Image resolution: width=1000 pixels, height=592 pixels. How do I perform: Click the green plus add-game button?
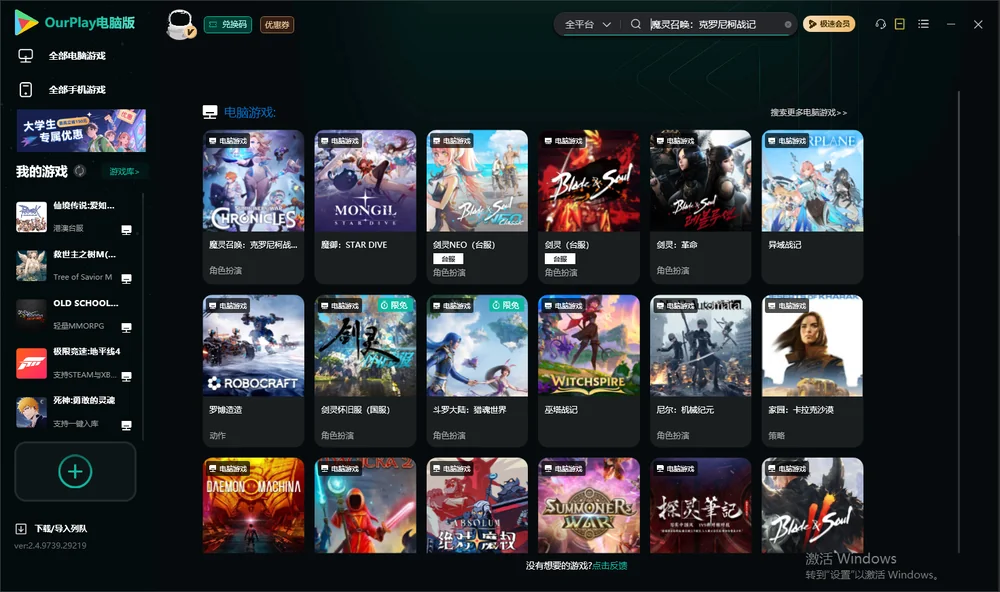pos(75,471)
